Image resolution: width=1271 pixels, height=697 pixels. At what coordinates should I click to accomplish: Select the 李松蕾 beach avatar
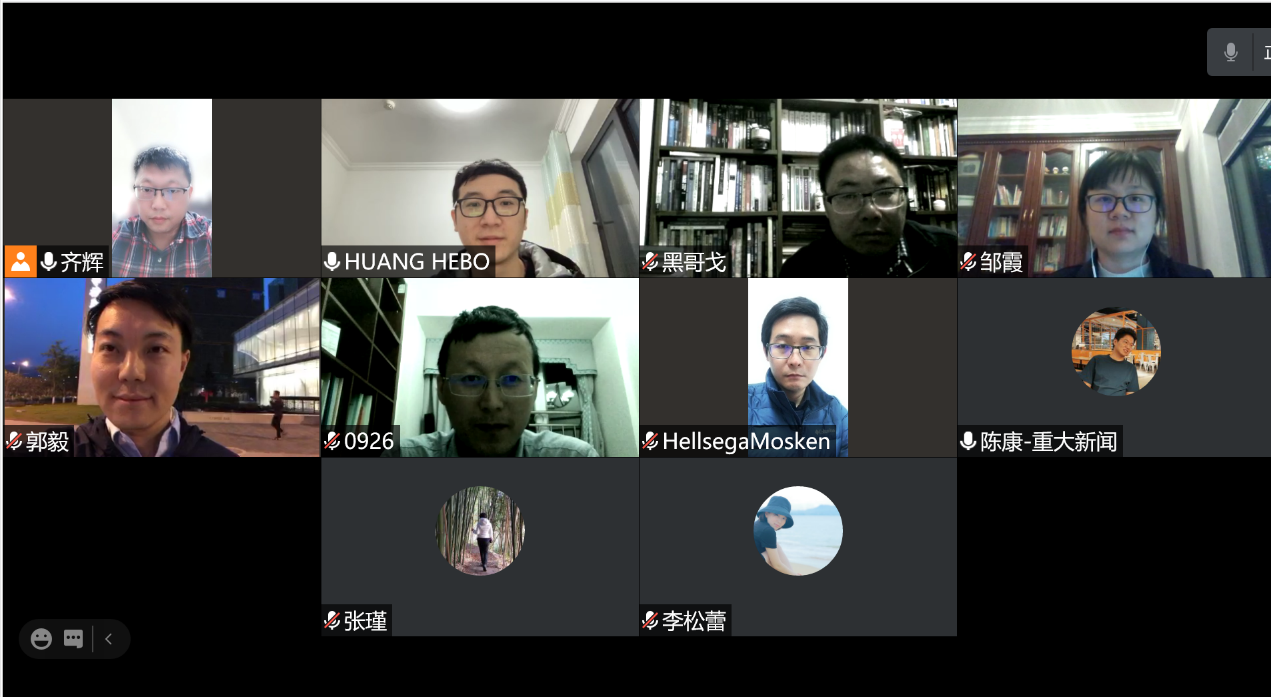798,531
